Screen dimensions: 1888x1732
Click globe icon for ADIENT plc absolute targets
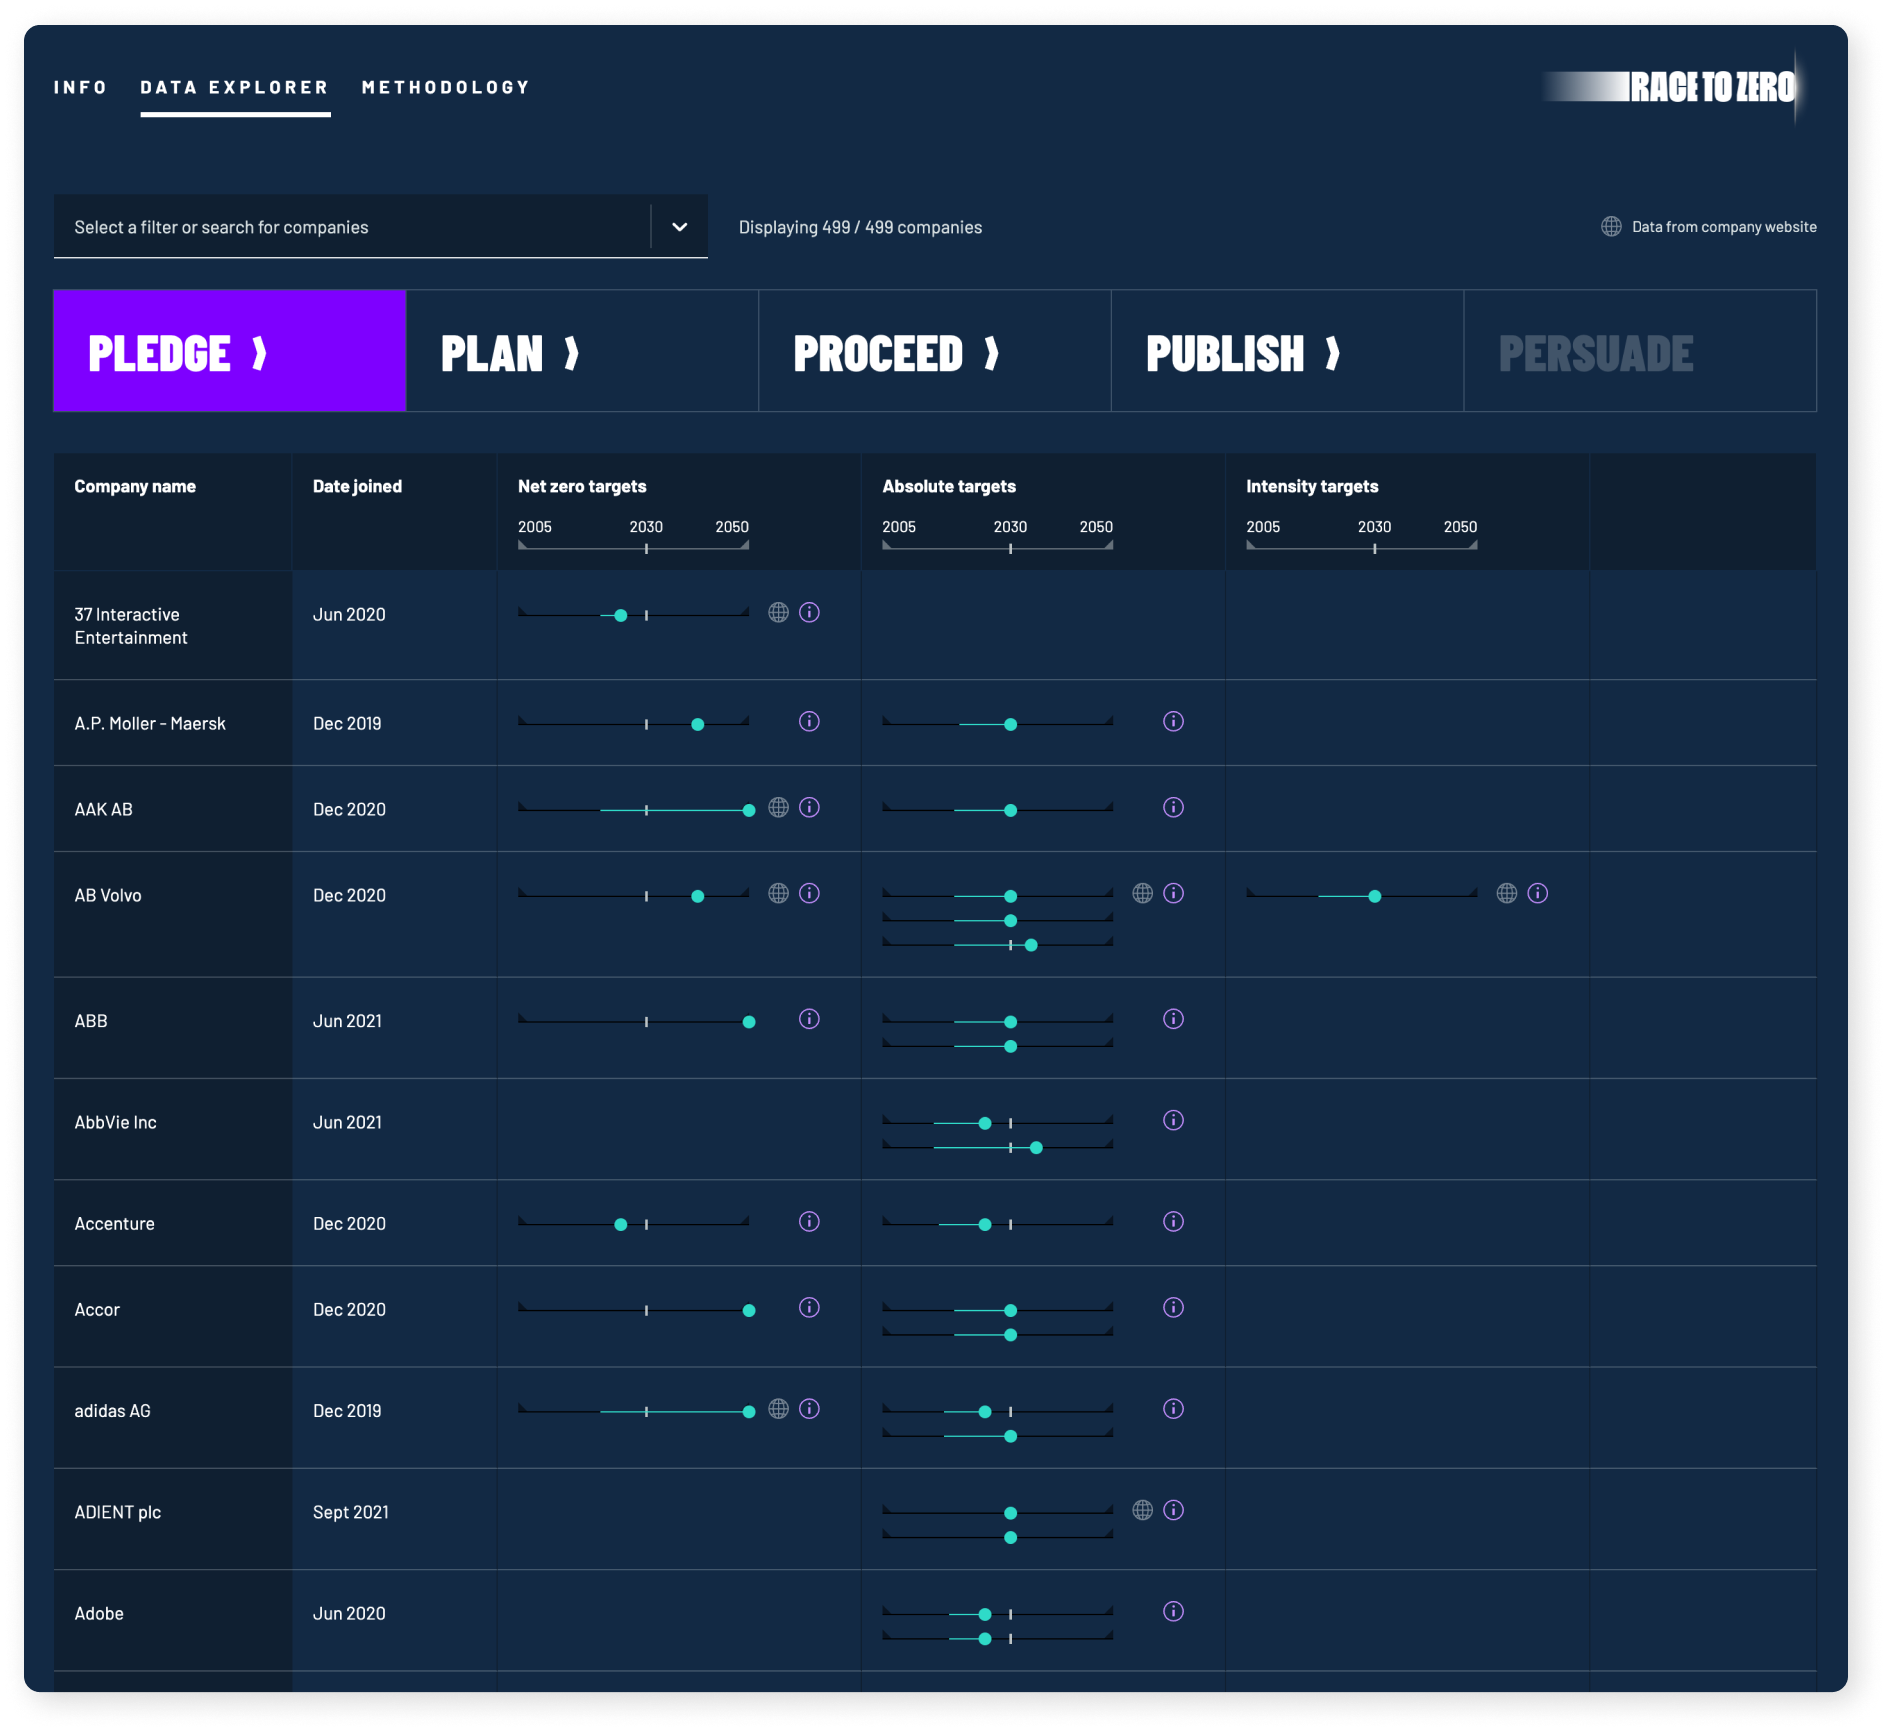1142,1511
